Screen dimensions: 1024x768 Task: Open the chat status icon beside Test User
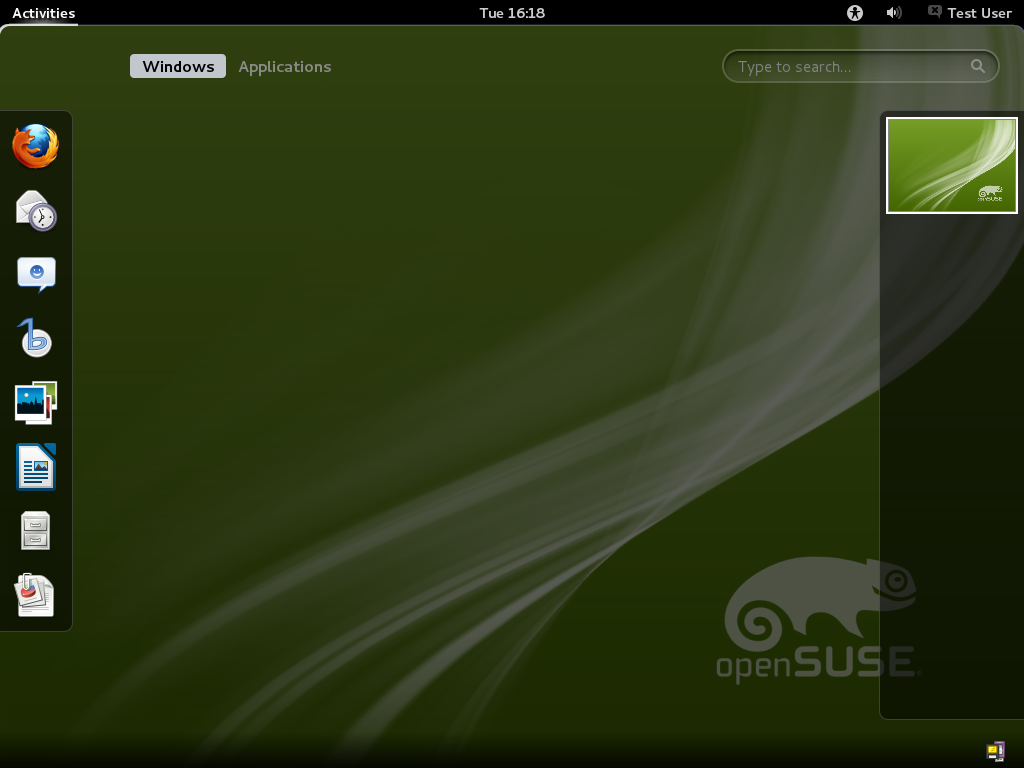pos(935,12)
